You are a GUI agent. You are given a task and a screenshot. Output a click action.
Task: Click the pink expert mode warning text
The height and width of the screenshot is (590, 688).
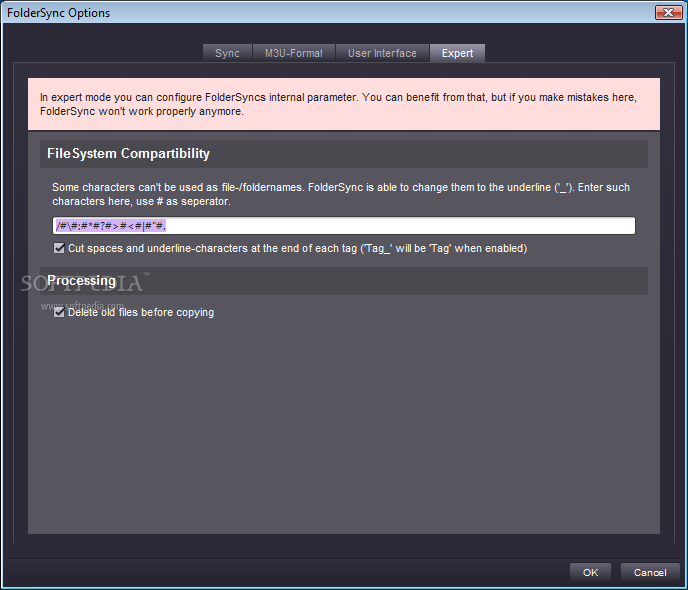point(338,104)
